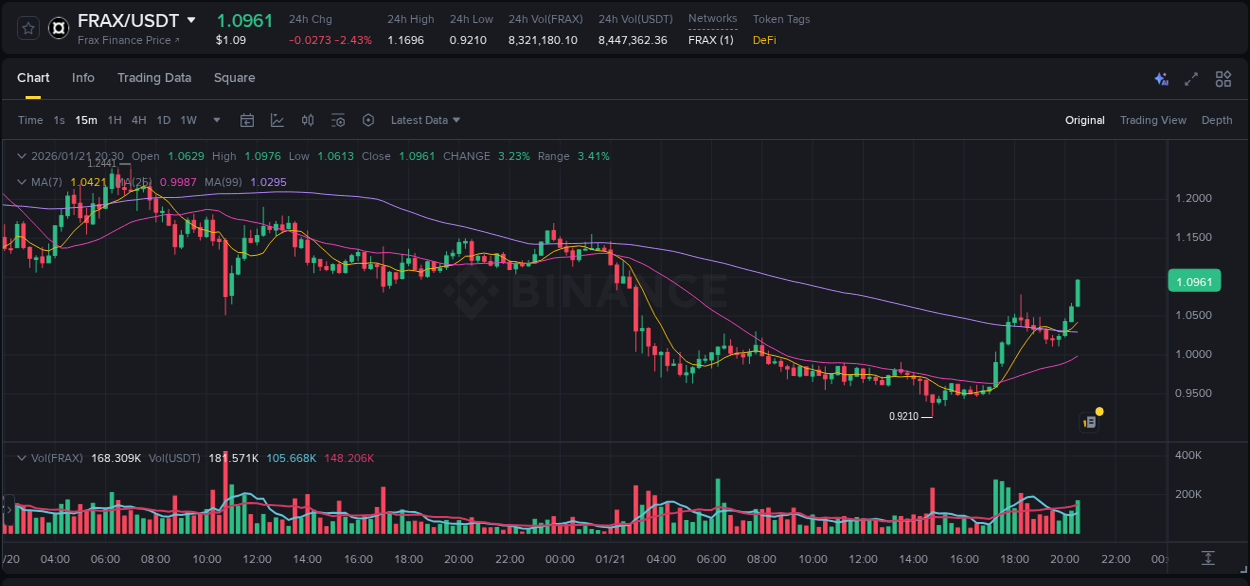The height and width of the screenshot is (586, 1250).
Task: Open the calendar date-range picker
Action: tap(247, 119)
